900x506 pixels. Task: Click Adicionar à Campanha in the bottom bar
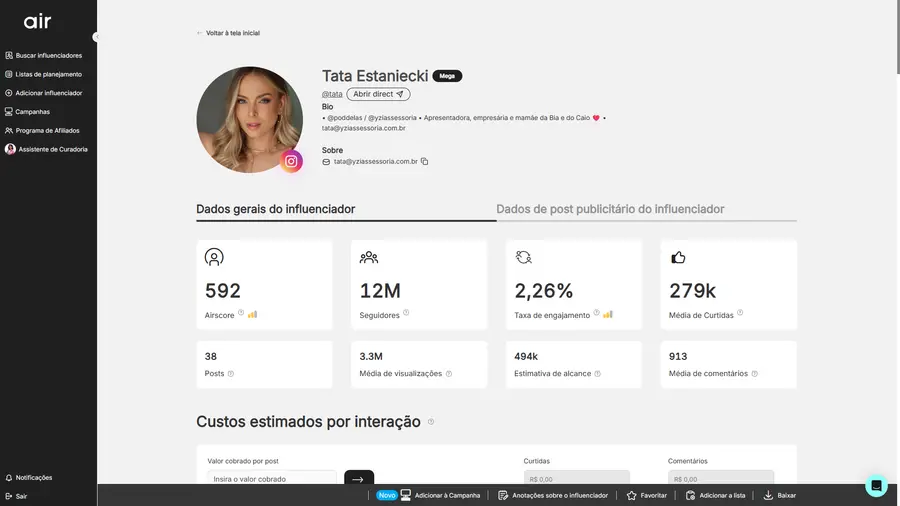(441, 495)
